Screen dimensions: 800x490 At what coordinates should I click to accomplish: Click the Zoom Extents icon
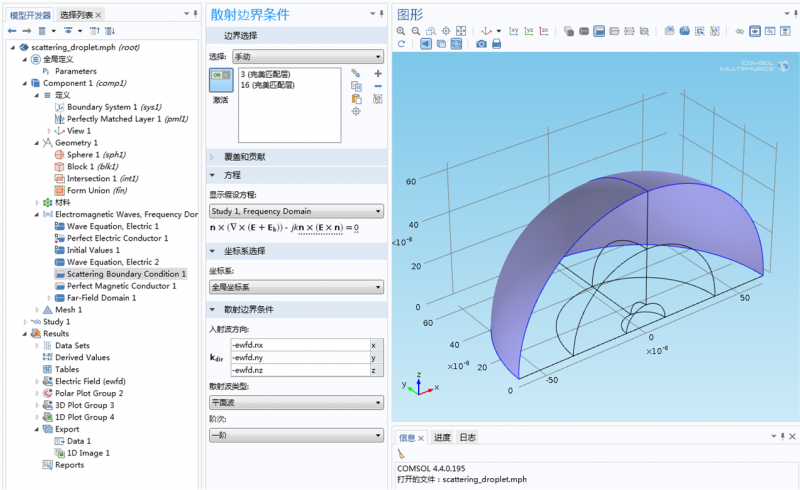pyautogui.click(x=461, y=31)
